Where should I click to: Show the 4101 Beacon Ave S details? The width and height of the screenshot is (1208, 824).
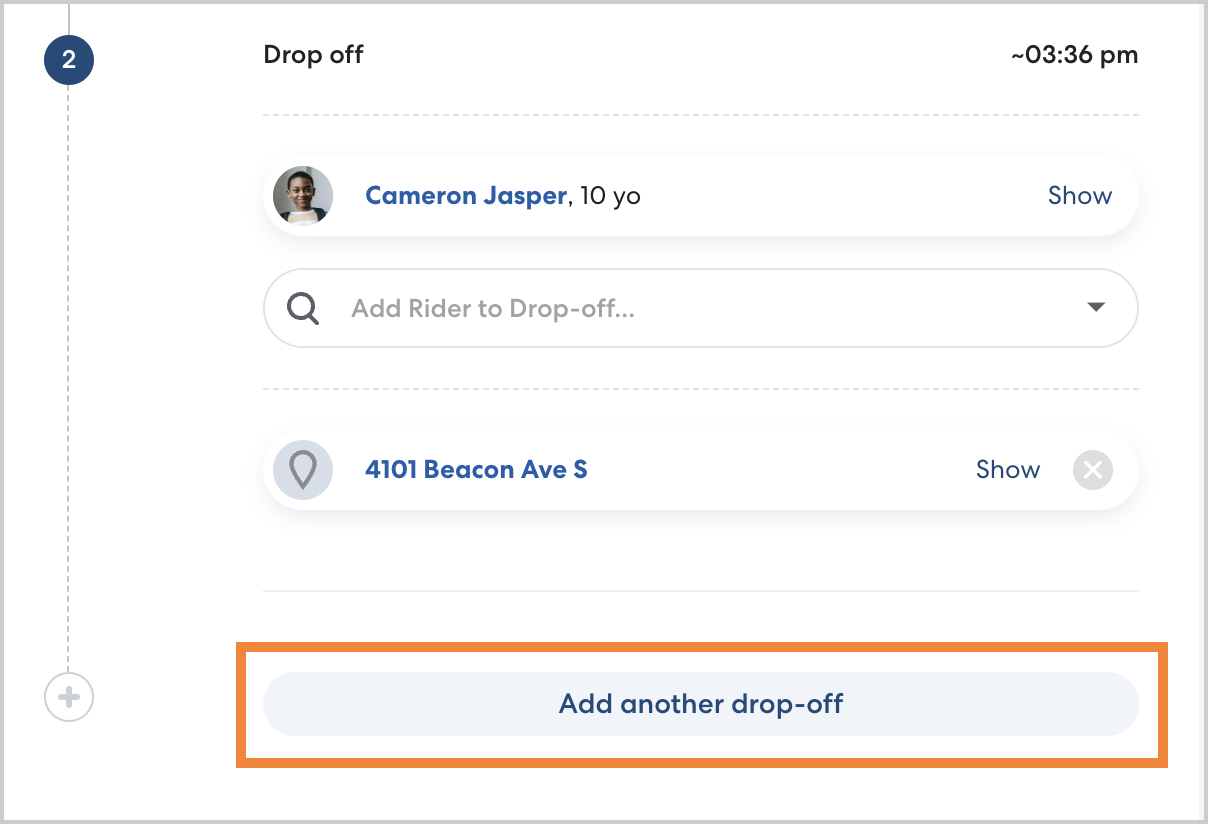(1007, 469)
